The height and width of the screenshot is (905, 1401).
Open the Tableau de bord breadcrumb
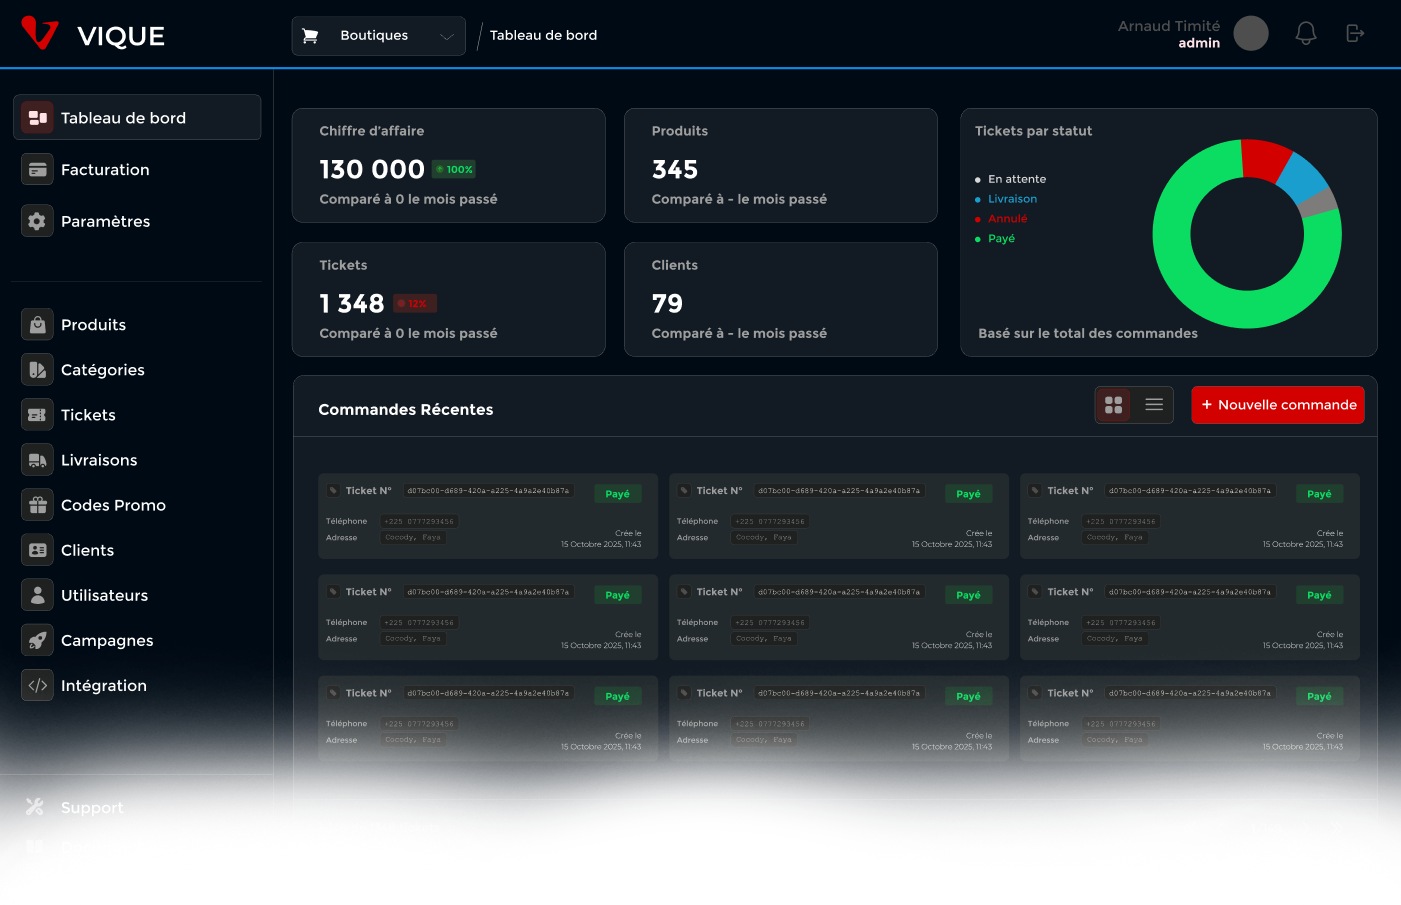[543, 36]
